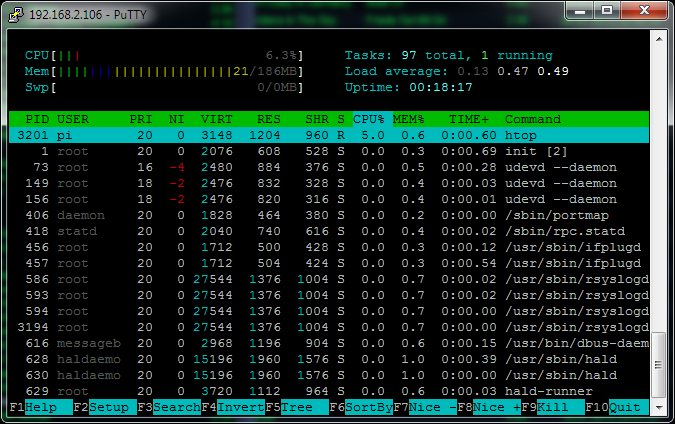This screenshot has width=675, height=424.
Task: Click the PID column header
Action: (x=36, y=119)
